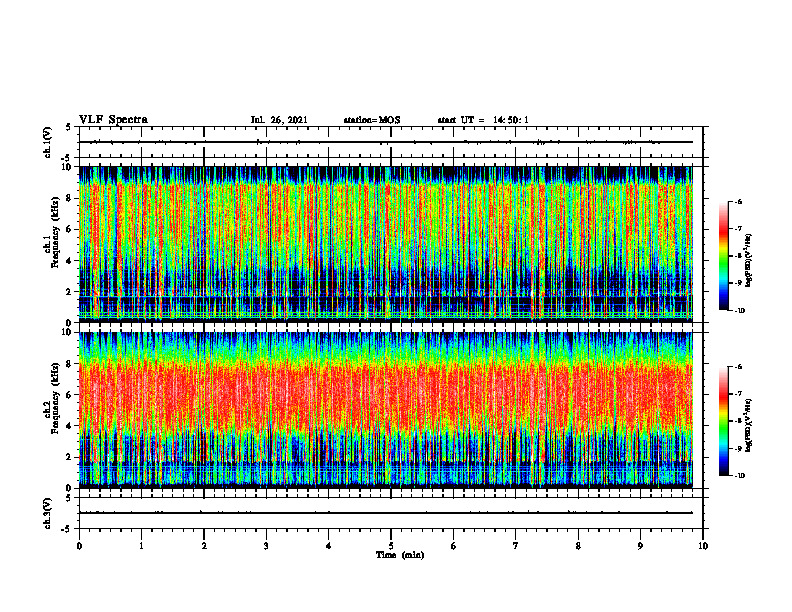Click the "-6" tick on ch.2 colorbar
This screenshot has height=612, width=792.
pos(738,367)
